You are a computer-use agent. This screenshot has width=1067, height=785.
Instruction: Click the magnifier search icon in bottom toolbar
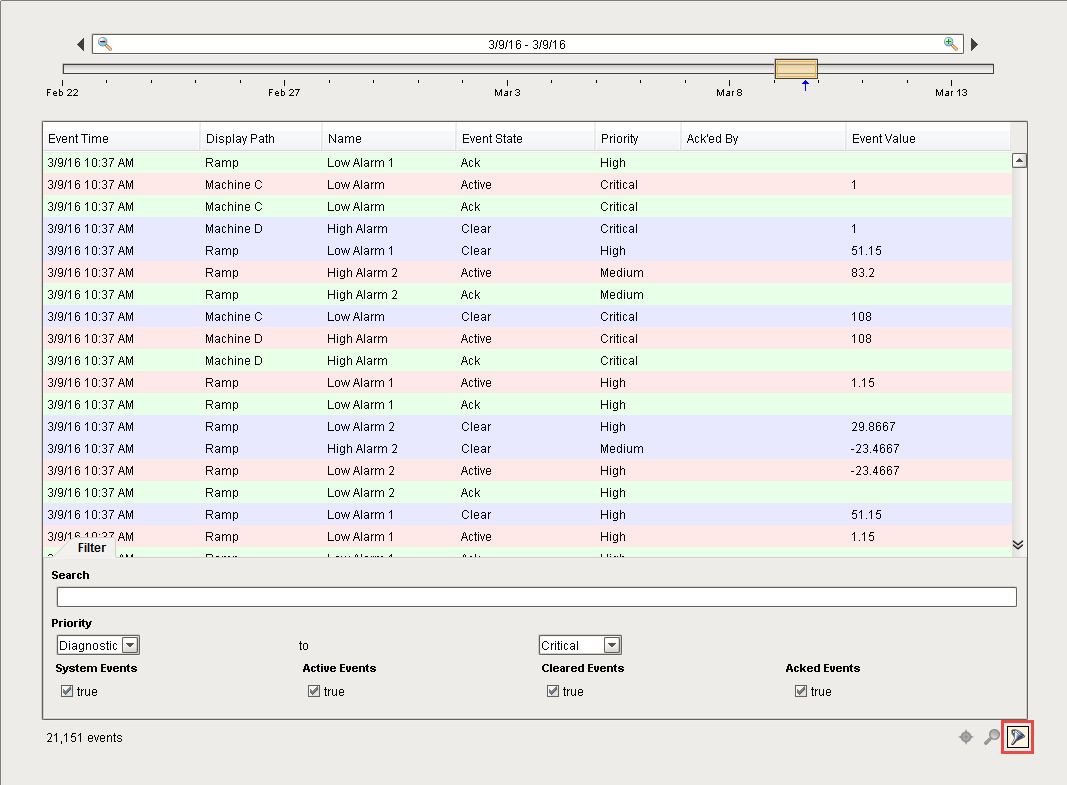[991, 737]
